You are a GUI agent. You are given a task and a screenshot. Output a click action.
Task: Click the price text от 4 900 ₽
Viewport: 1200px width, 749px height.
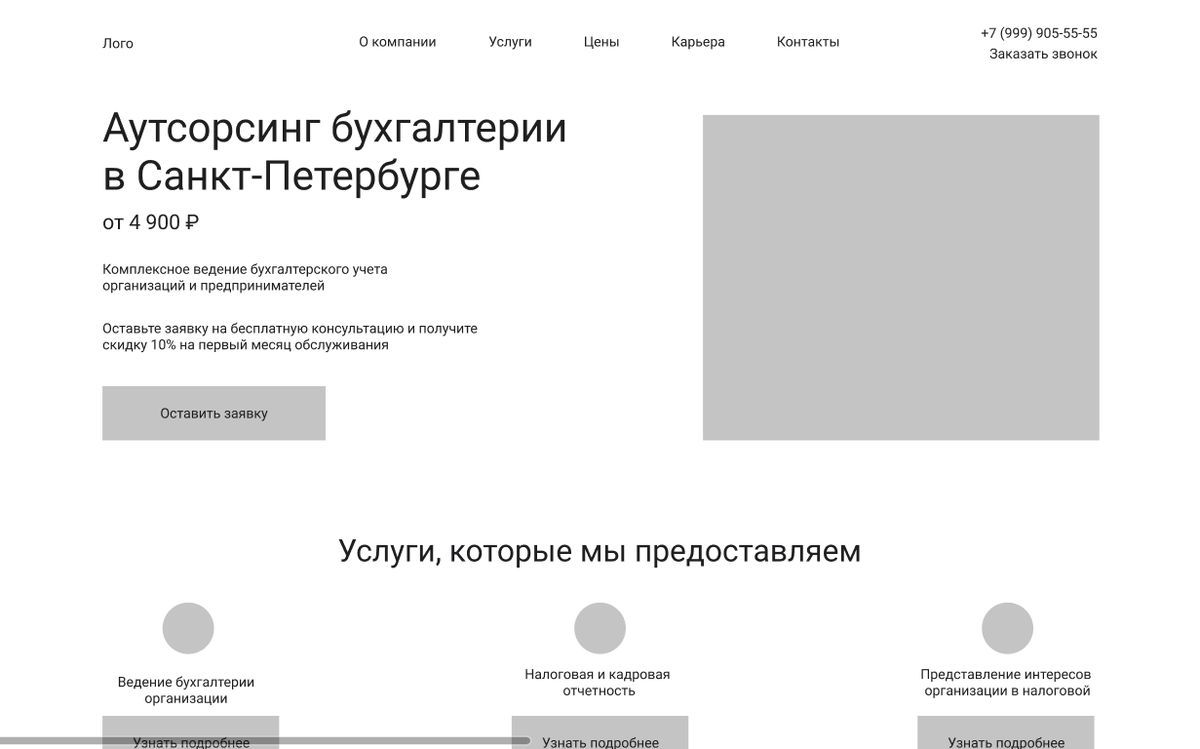pyautogui.click(x=151, y=222)
